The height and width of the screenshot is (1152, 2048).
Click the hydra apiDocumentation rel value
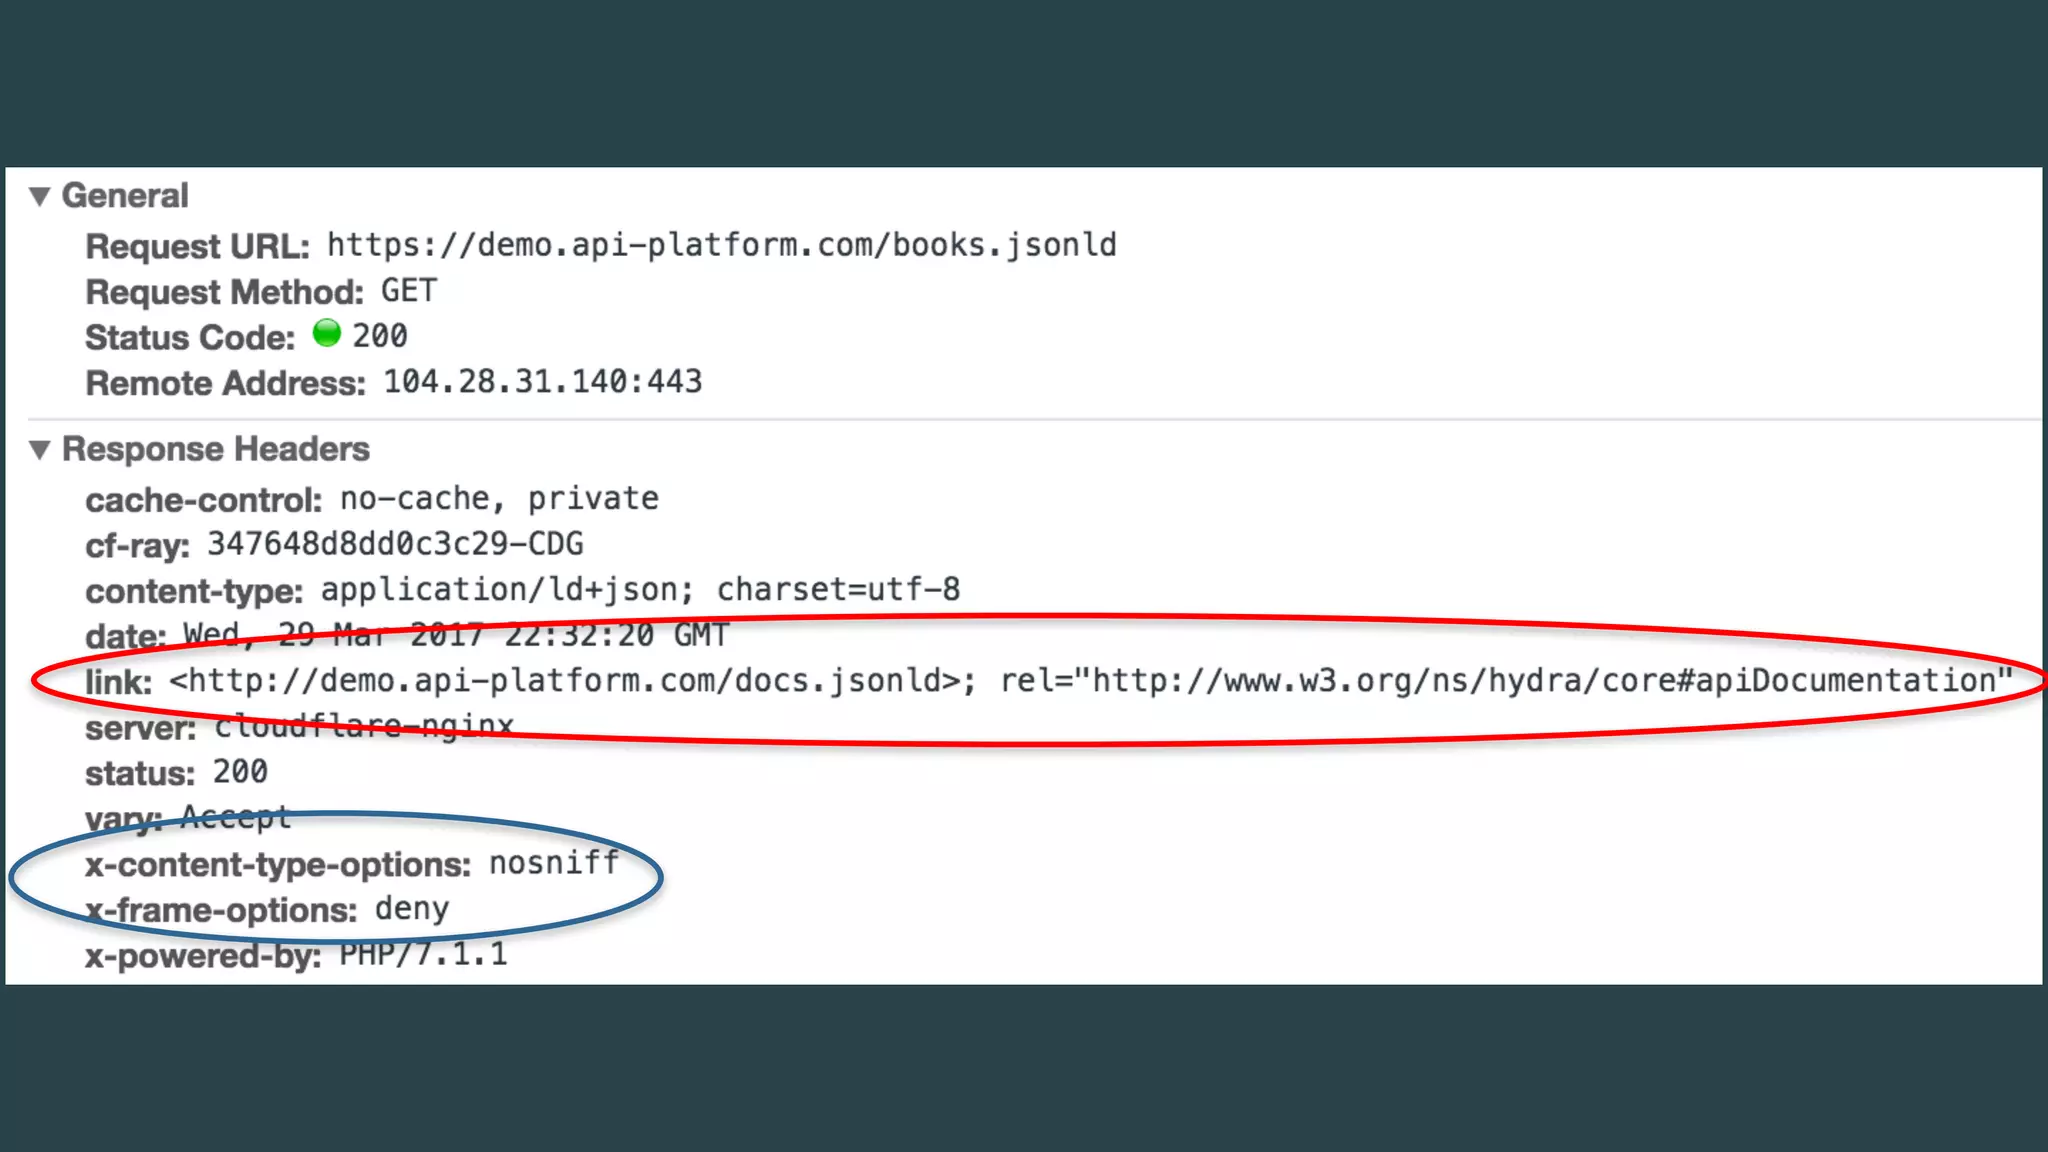(1506, 681)
